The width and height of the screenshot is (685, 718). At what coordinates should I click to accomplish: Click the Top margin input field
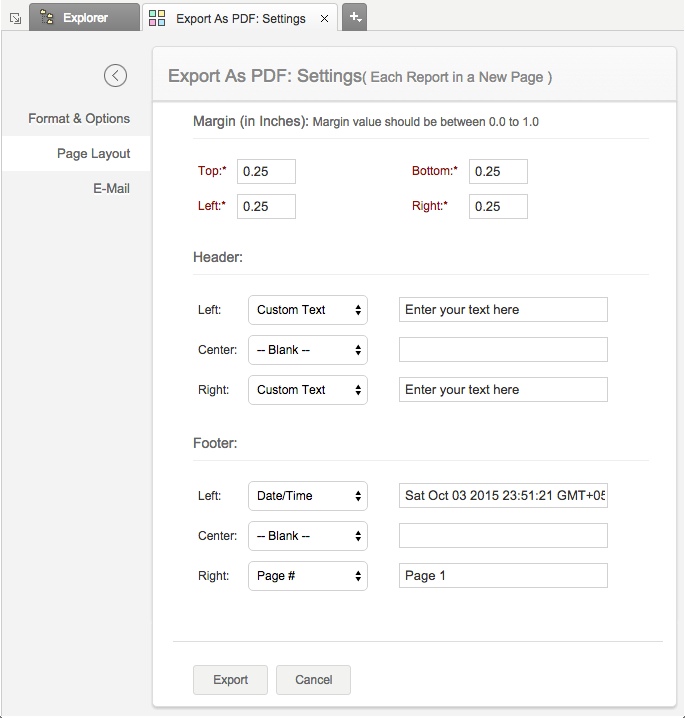266,171
